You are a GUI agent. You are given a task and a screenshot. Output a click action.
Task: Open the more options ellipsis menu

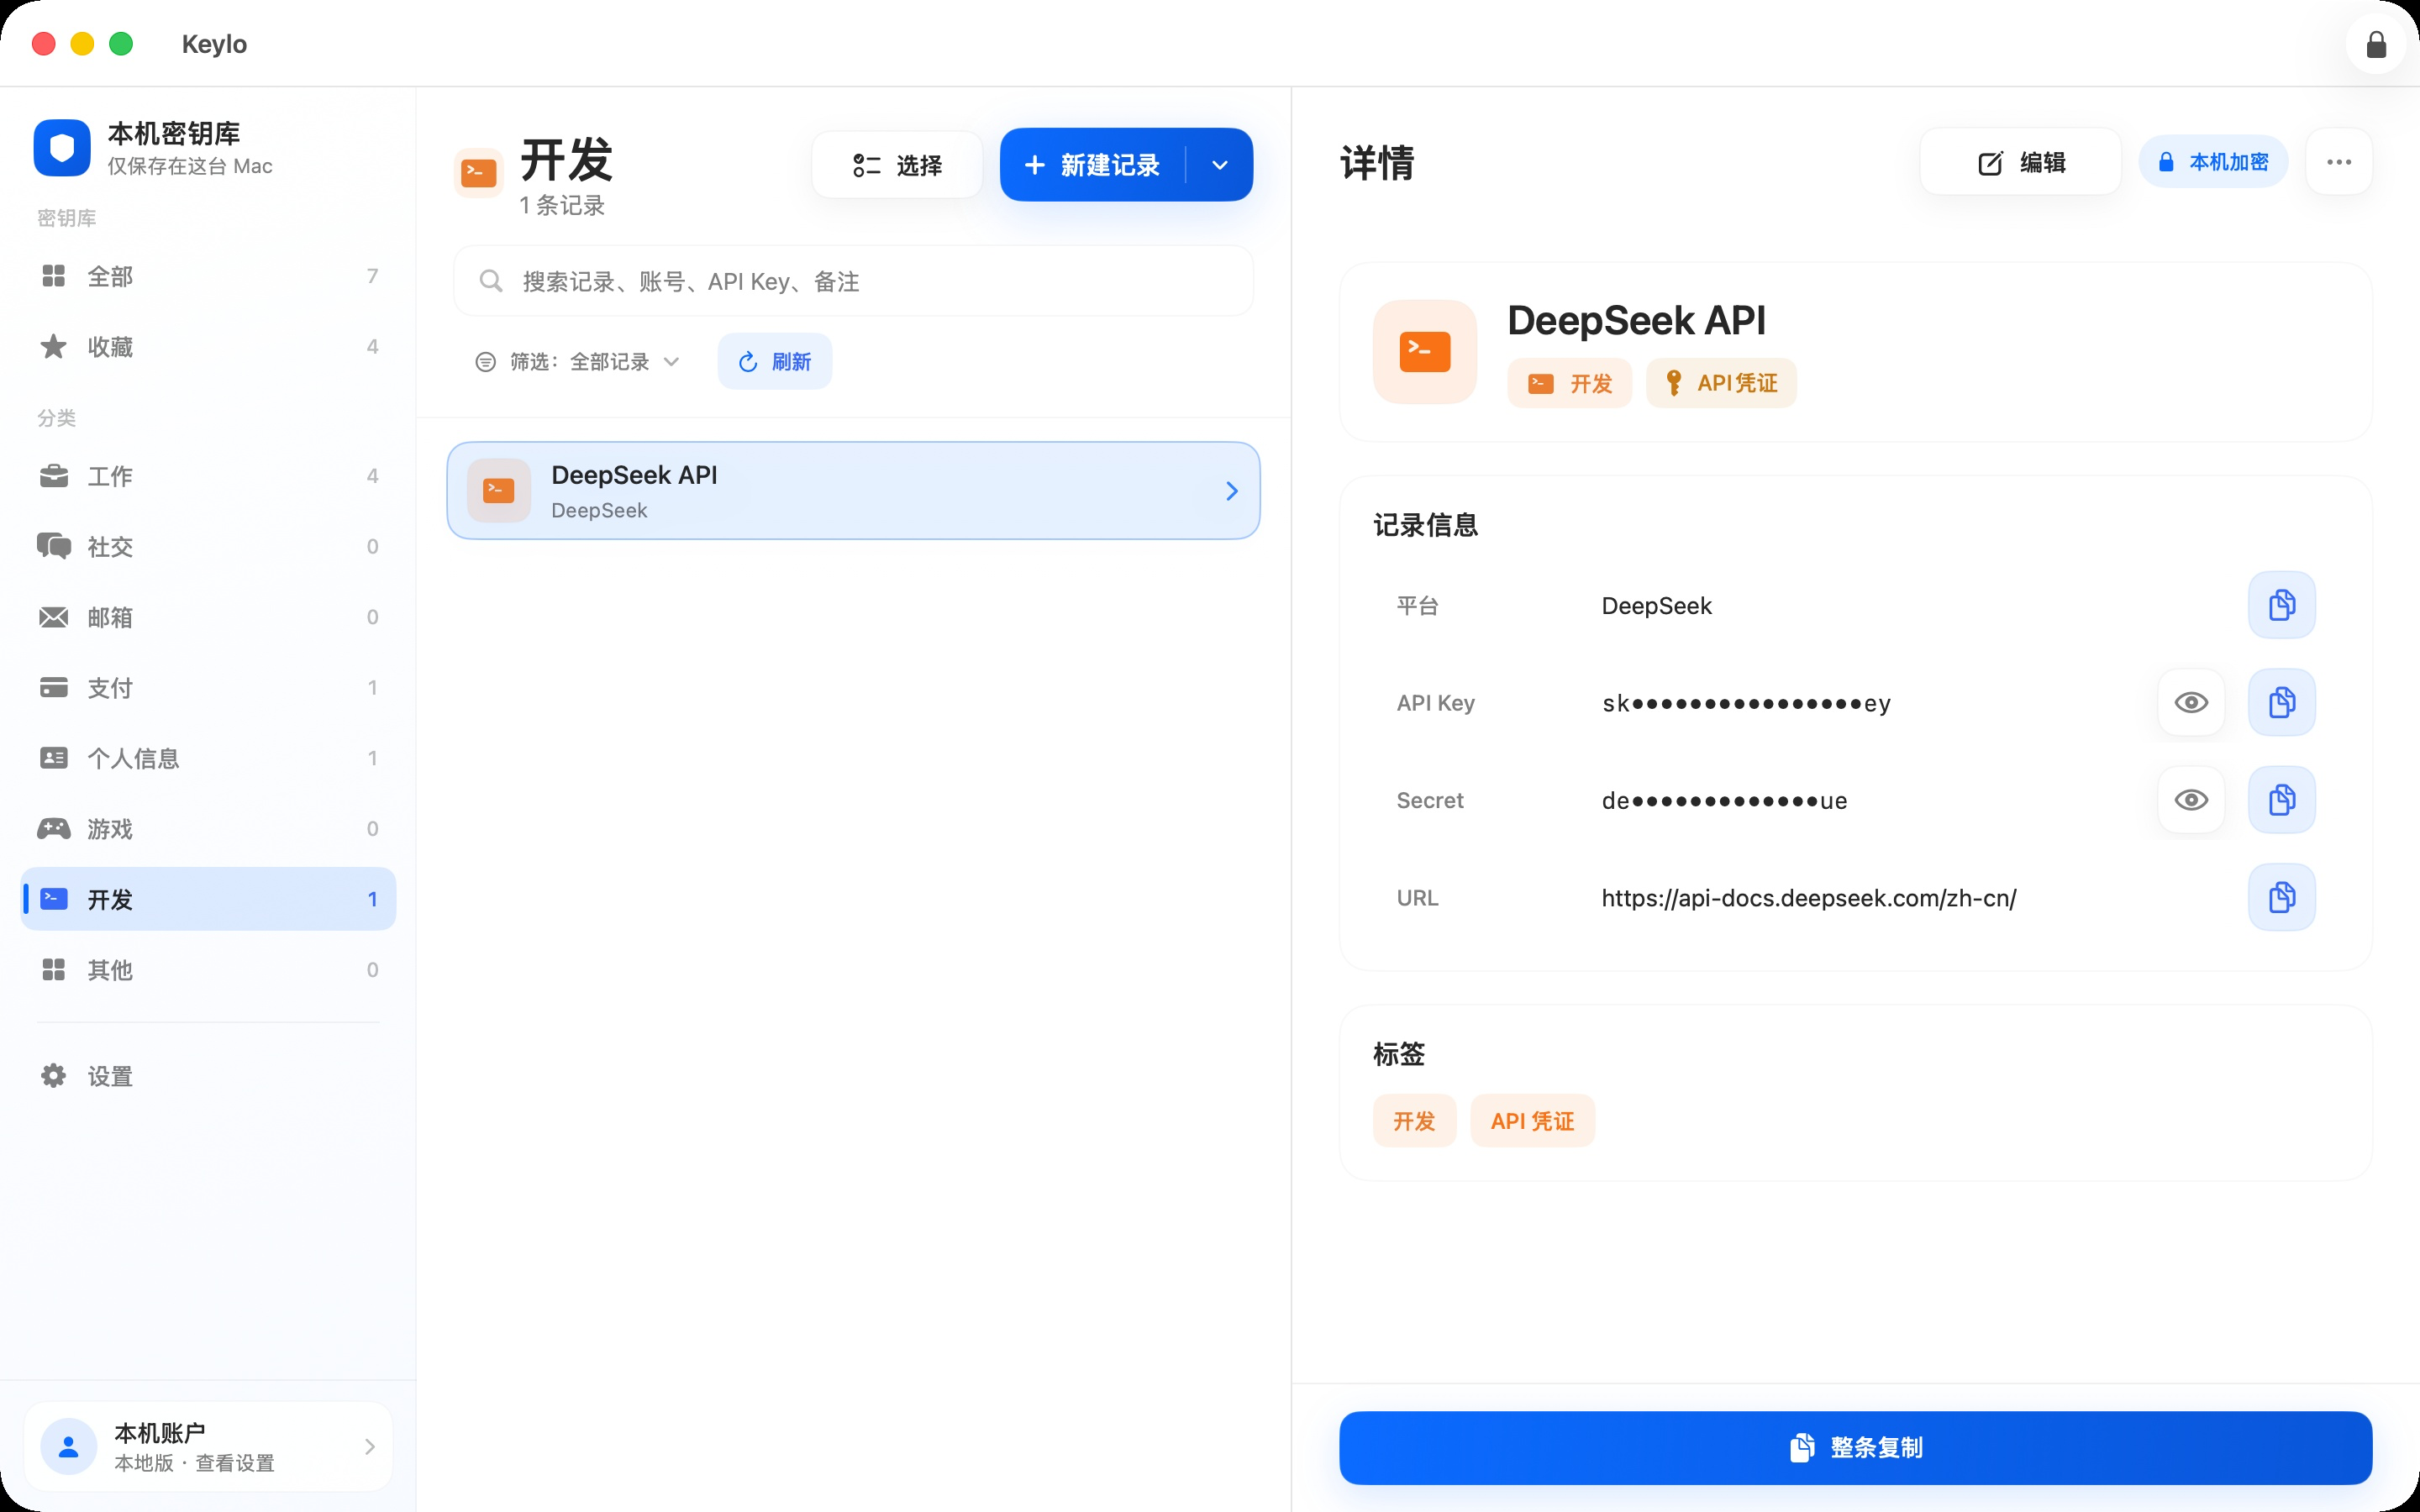2339,162
